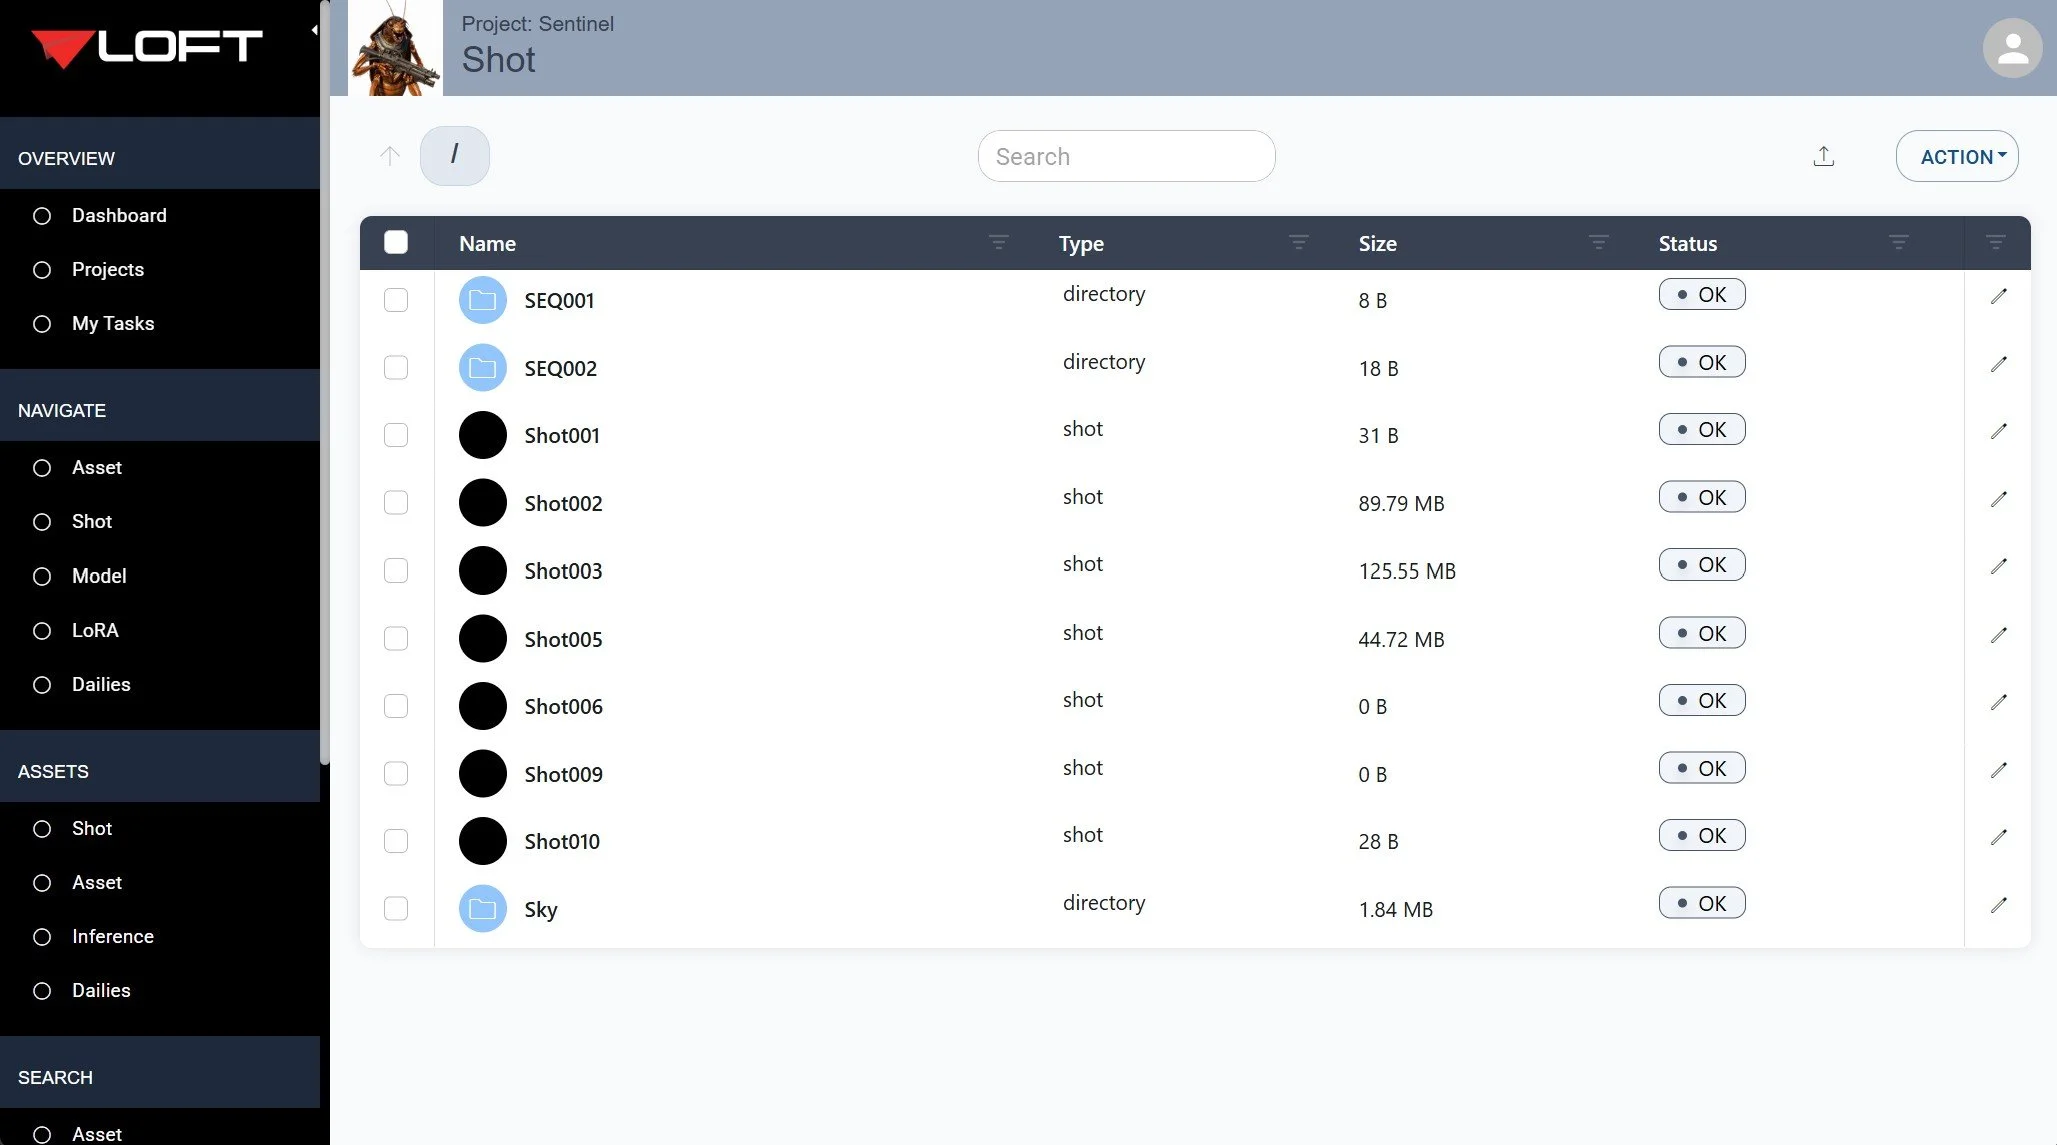The height and width of the screenshot is (1145, 2057).
Task: Select the Shot010 row checkbox
Action: click(x=396, y=841)
